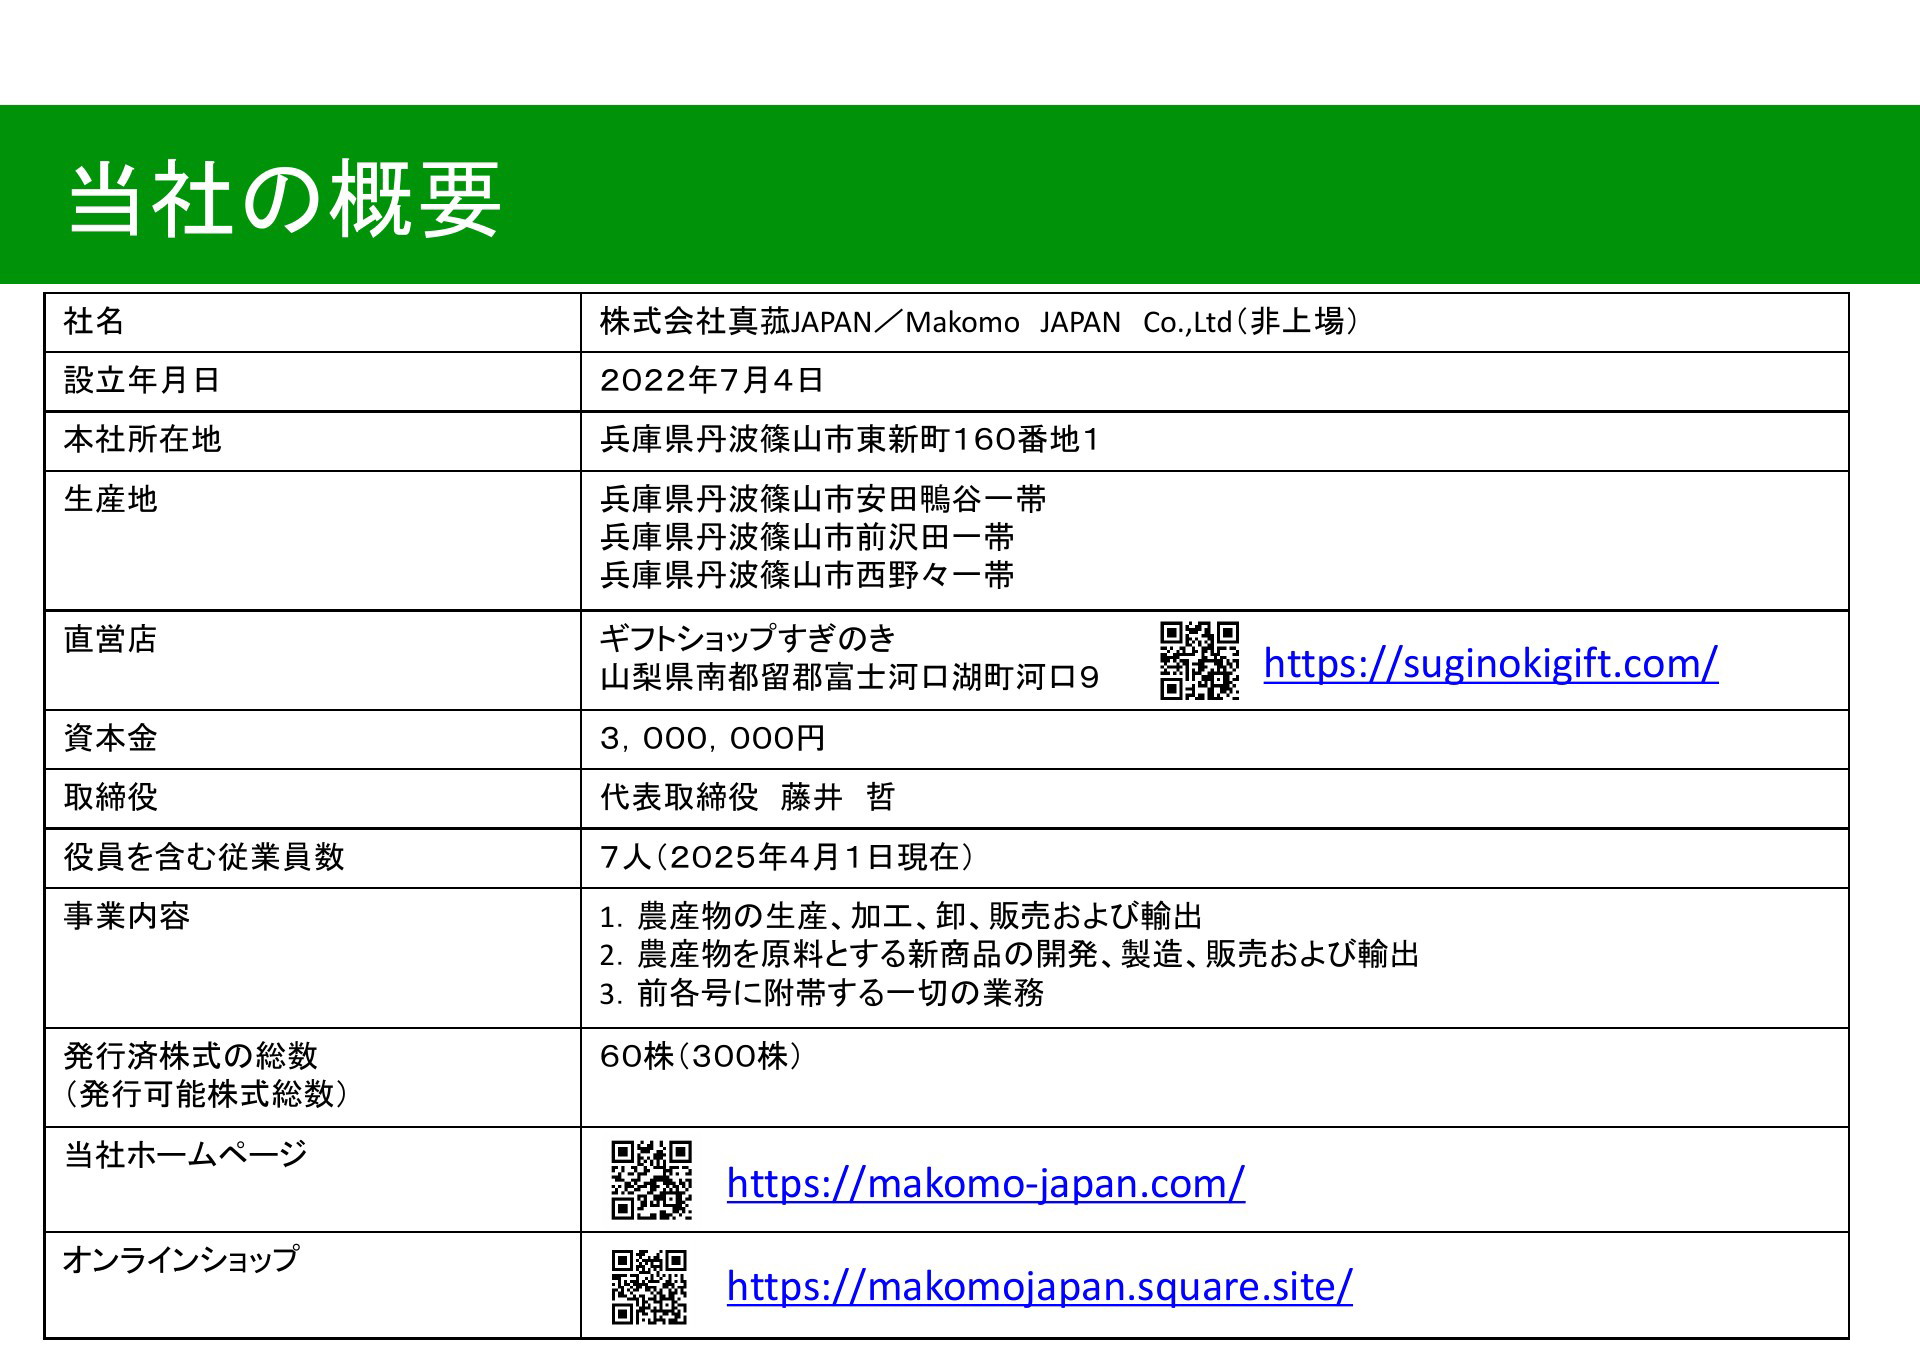
Task: Select address 兵庫県丹波篠山市東新町160番地1
Action: point(849,439)
